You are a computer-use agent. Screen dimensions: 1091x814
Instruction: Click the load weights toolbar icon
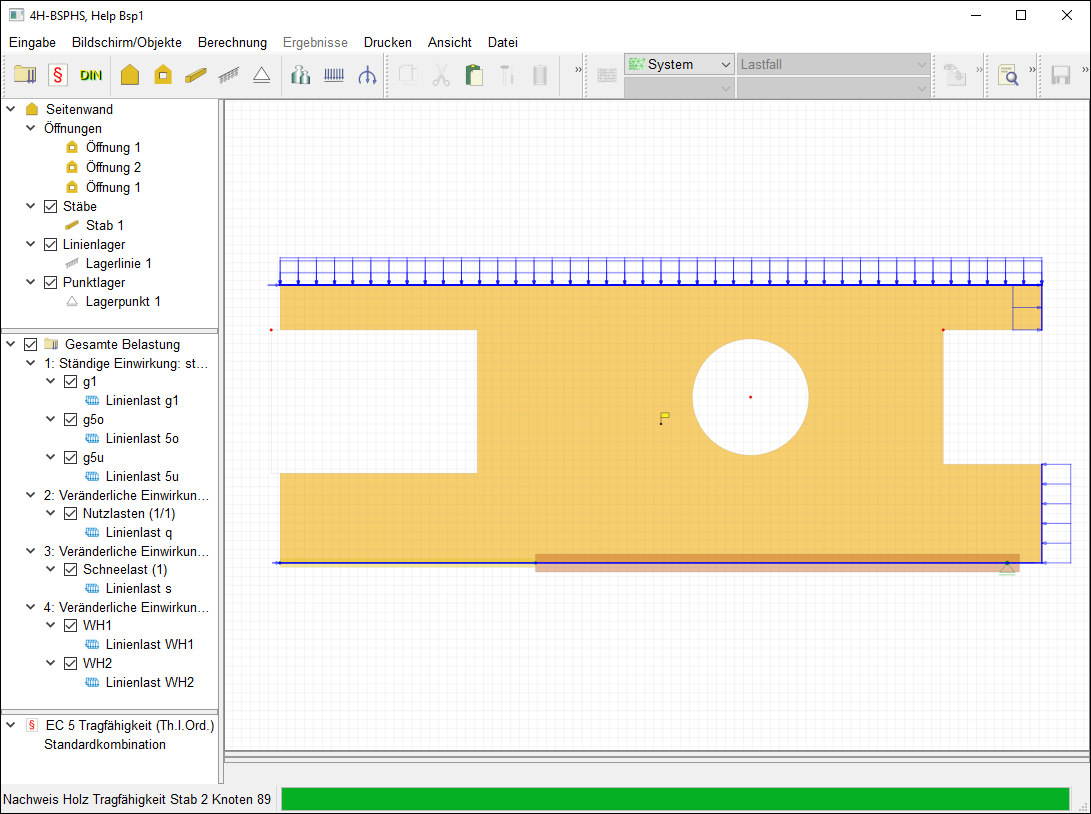(301, 75)
